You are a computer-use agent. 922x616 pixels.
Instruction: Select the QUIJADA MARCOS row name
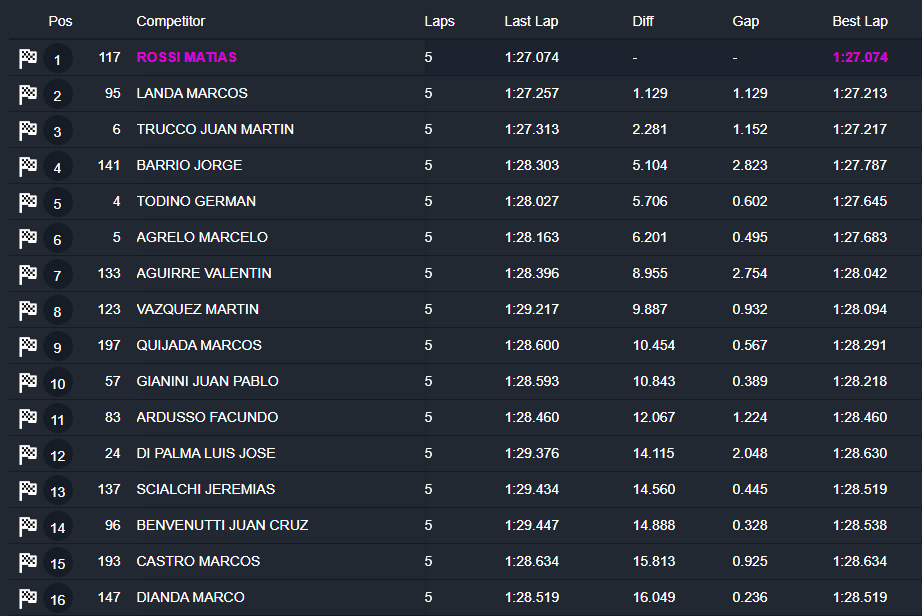tap(199, 345)
